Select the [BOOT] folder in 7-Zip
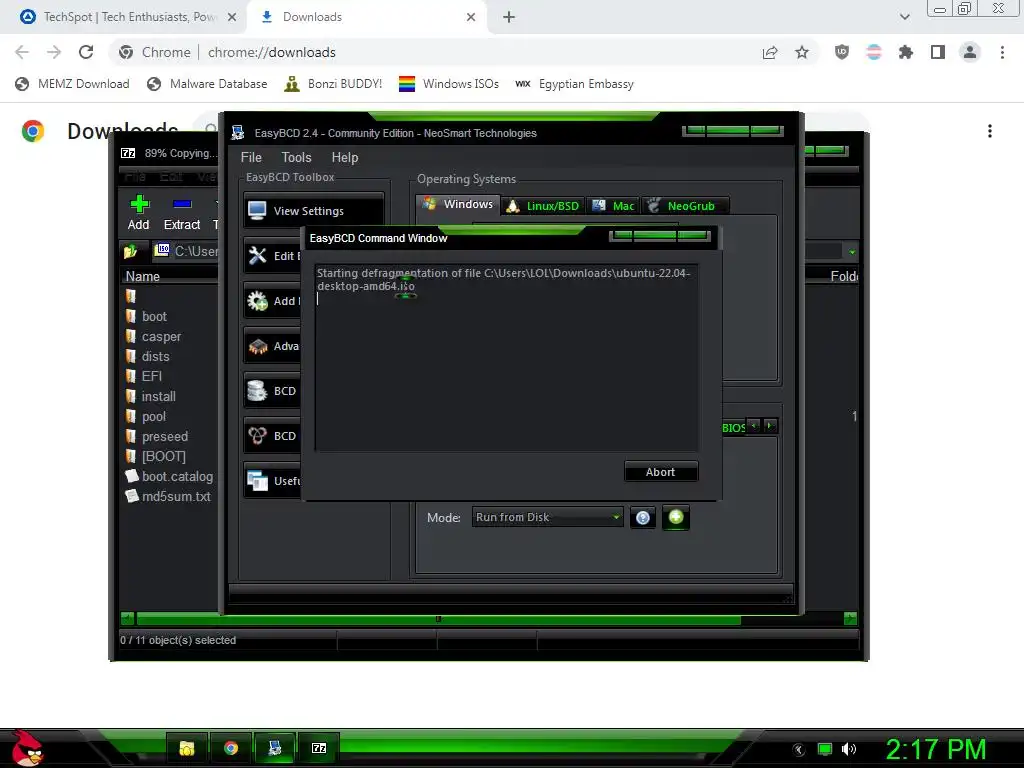 163,456
